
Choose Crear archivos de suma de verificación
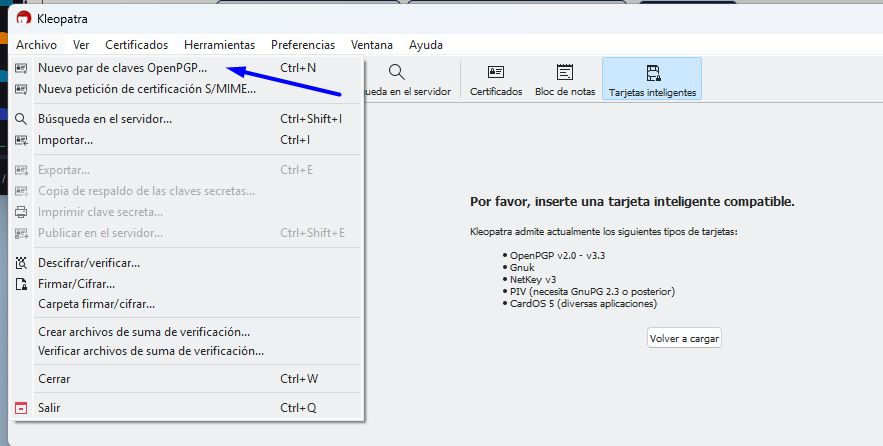[x=186, y=332]
